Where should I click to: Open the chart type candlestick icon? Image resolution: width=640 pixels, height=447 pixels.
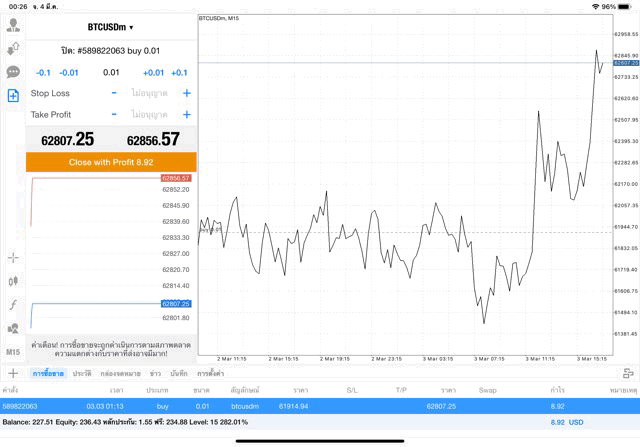click(13, 281)
